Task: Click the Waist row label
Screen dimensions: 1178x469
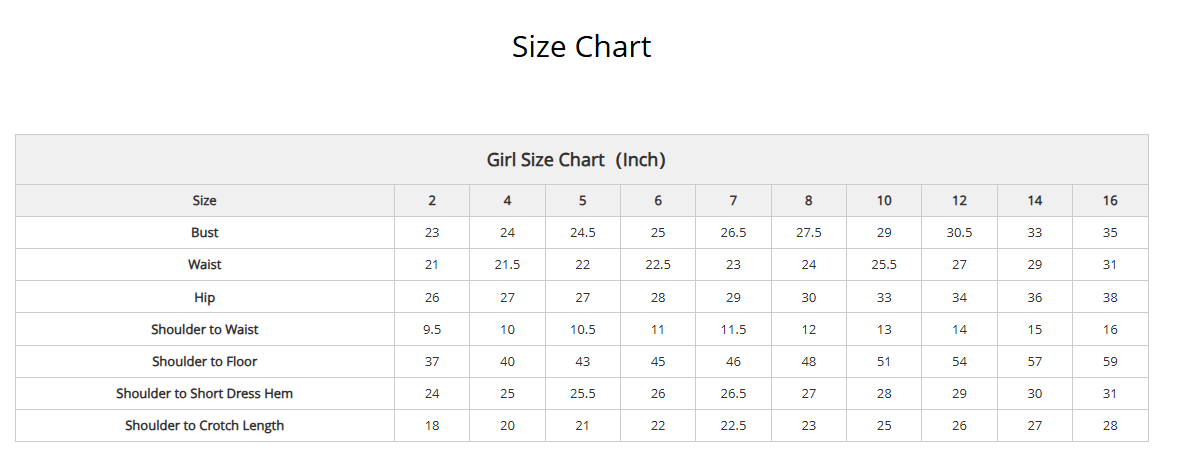Action: pyautogui.click(x=204, y=265)
